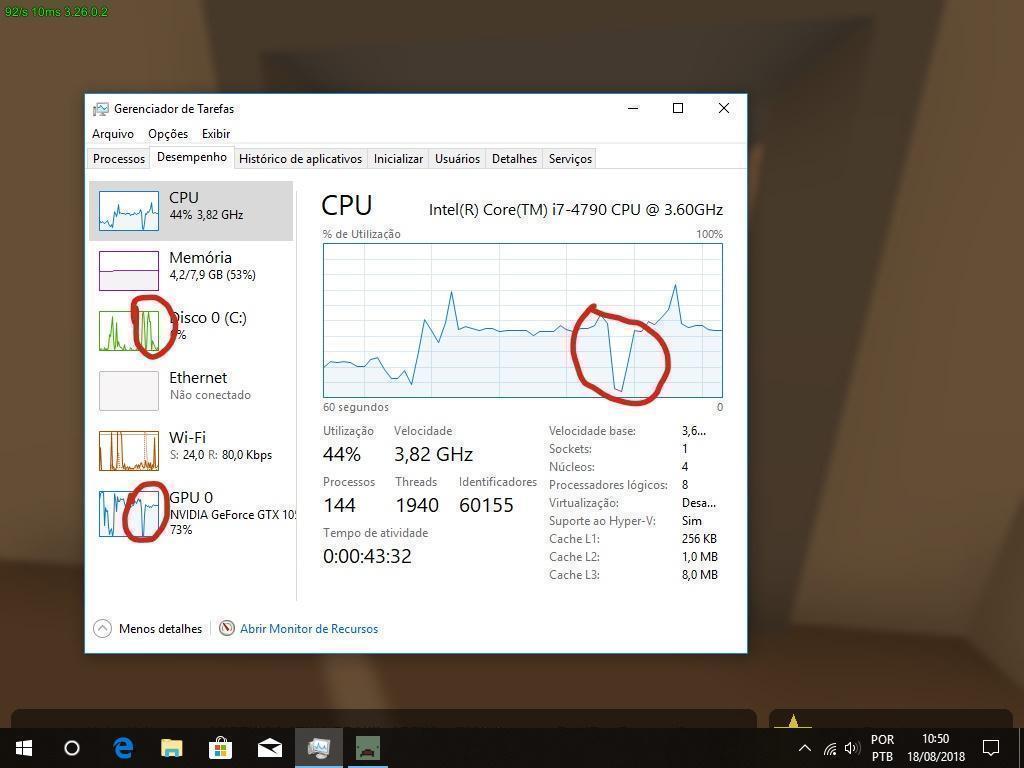1024x768 pixels.
Task: Open the Disco 0 (C:) performance entry
Action: 191,330
